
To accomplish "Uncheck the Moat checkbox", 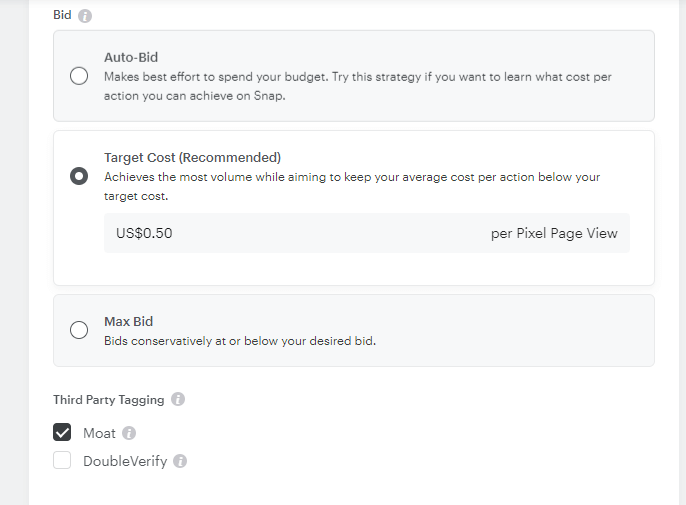I will point(62,432).
